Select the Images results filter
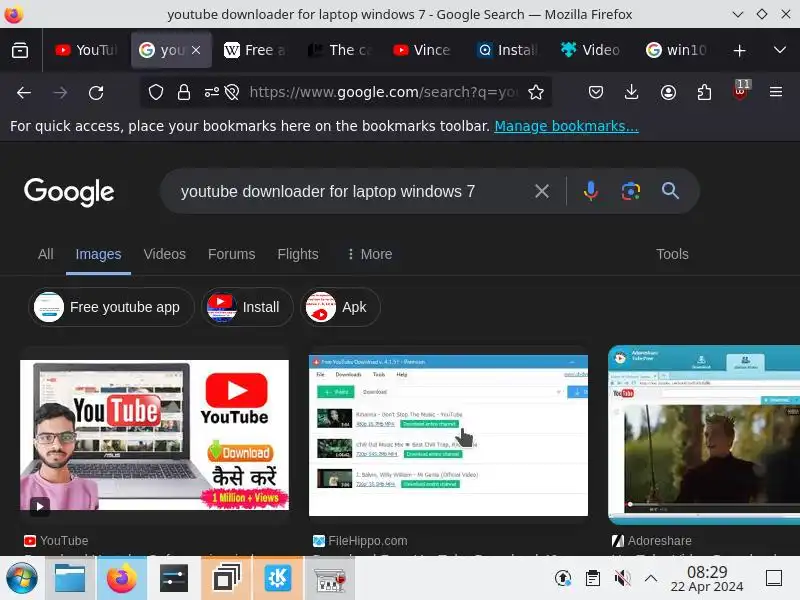 click(x=98, y=254)
